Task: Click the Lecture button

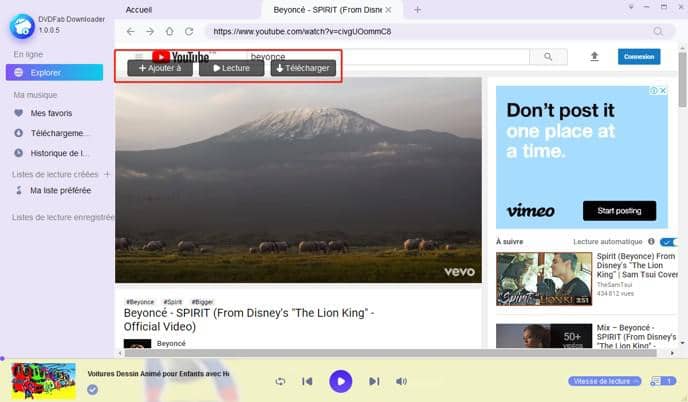Action: [232, 68]
